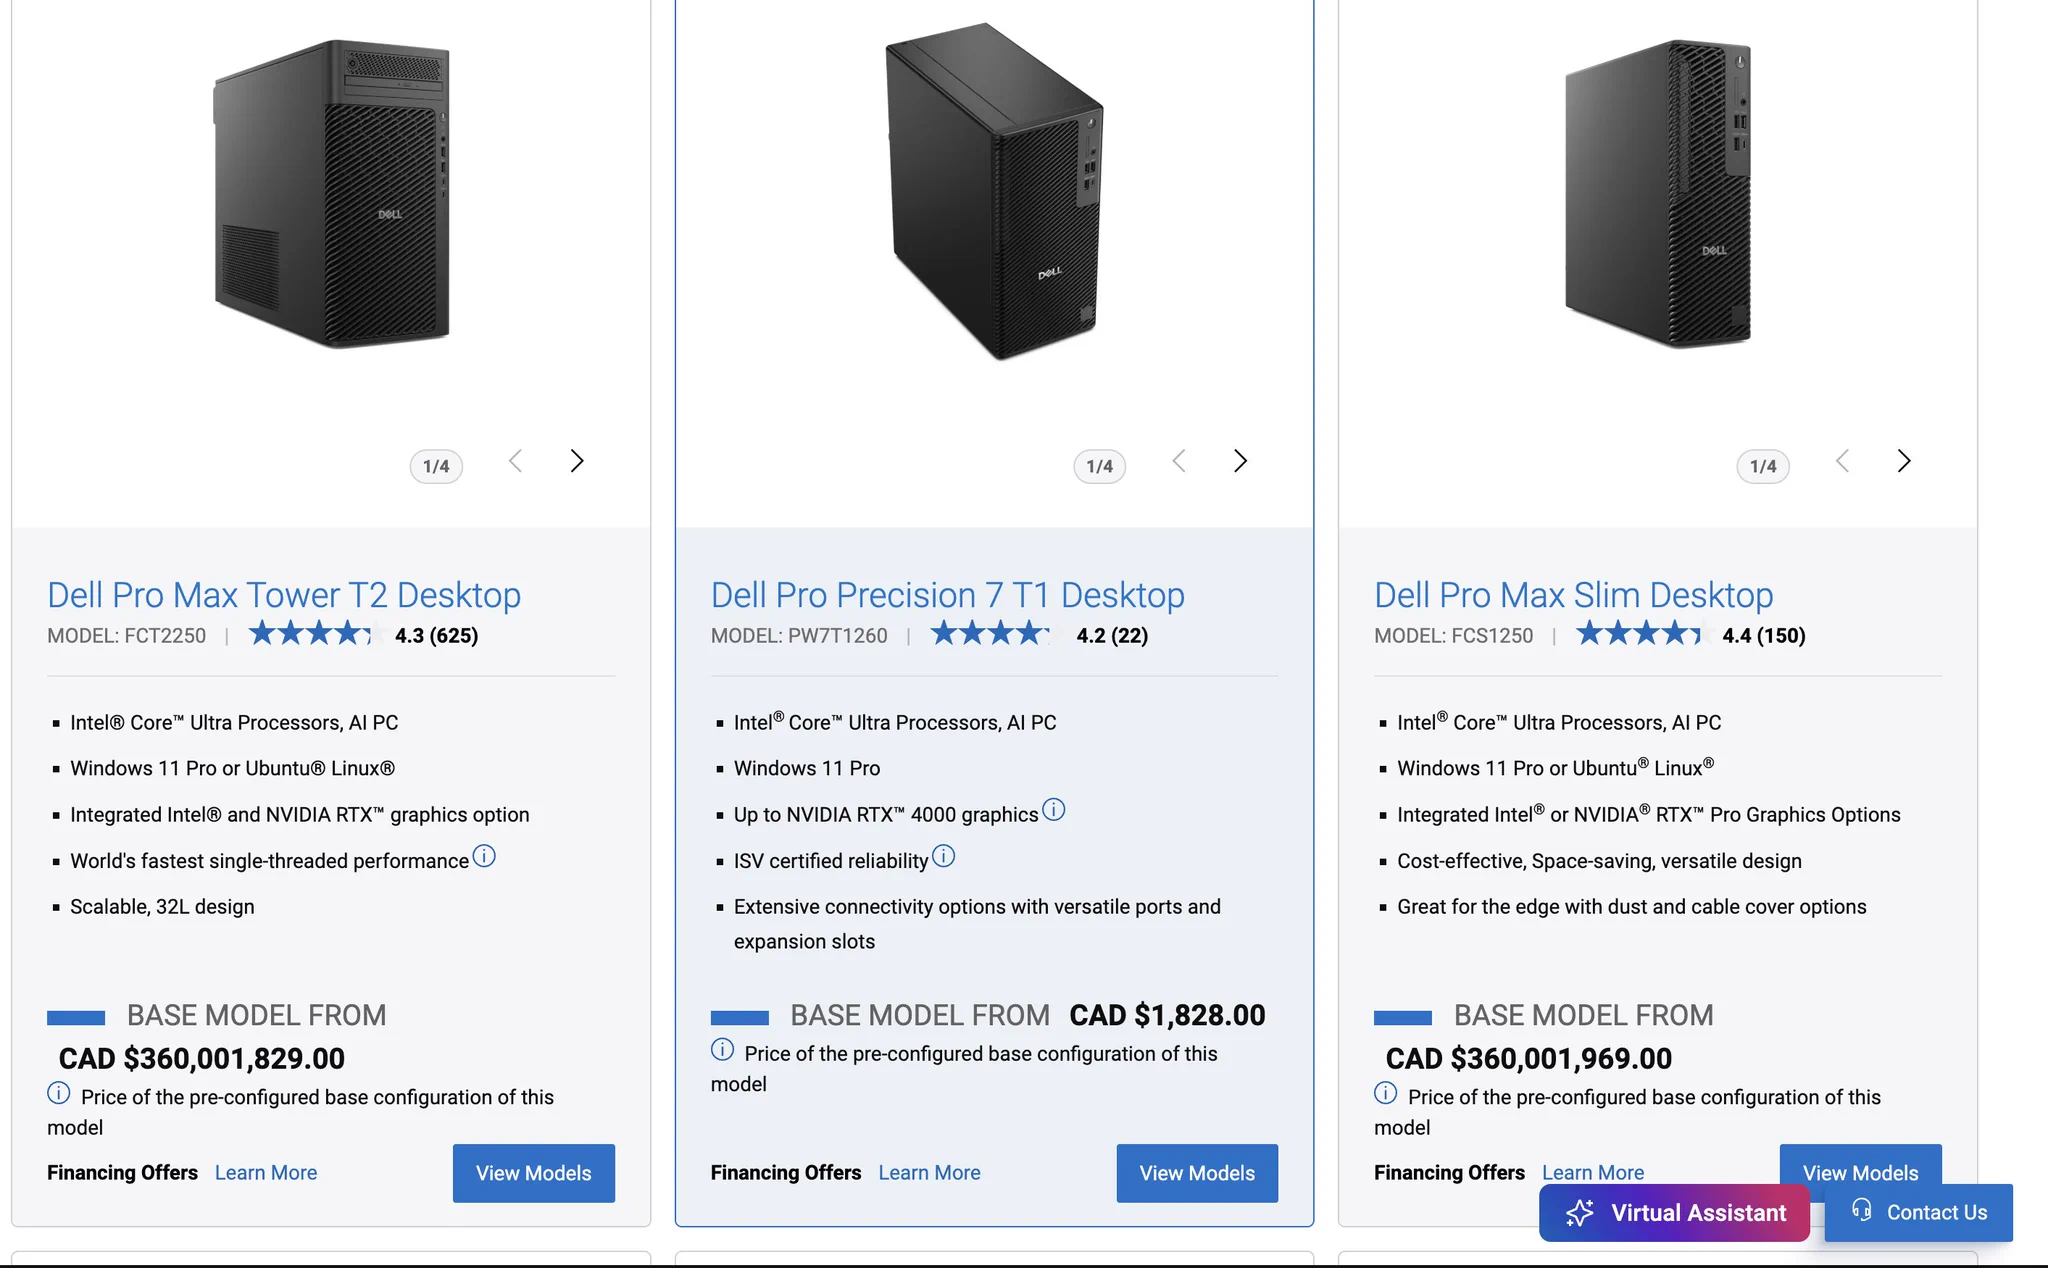Open Dell Pro Precision 7 T1 Desktop link
Image resolution: width=2048 pixels, height=1268 pixels.
click(x=947, y=595)
